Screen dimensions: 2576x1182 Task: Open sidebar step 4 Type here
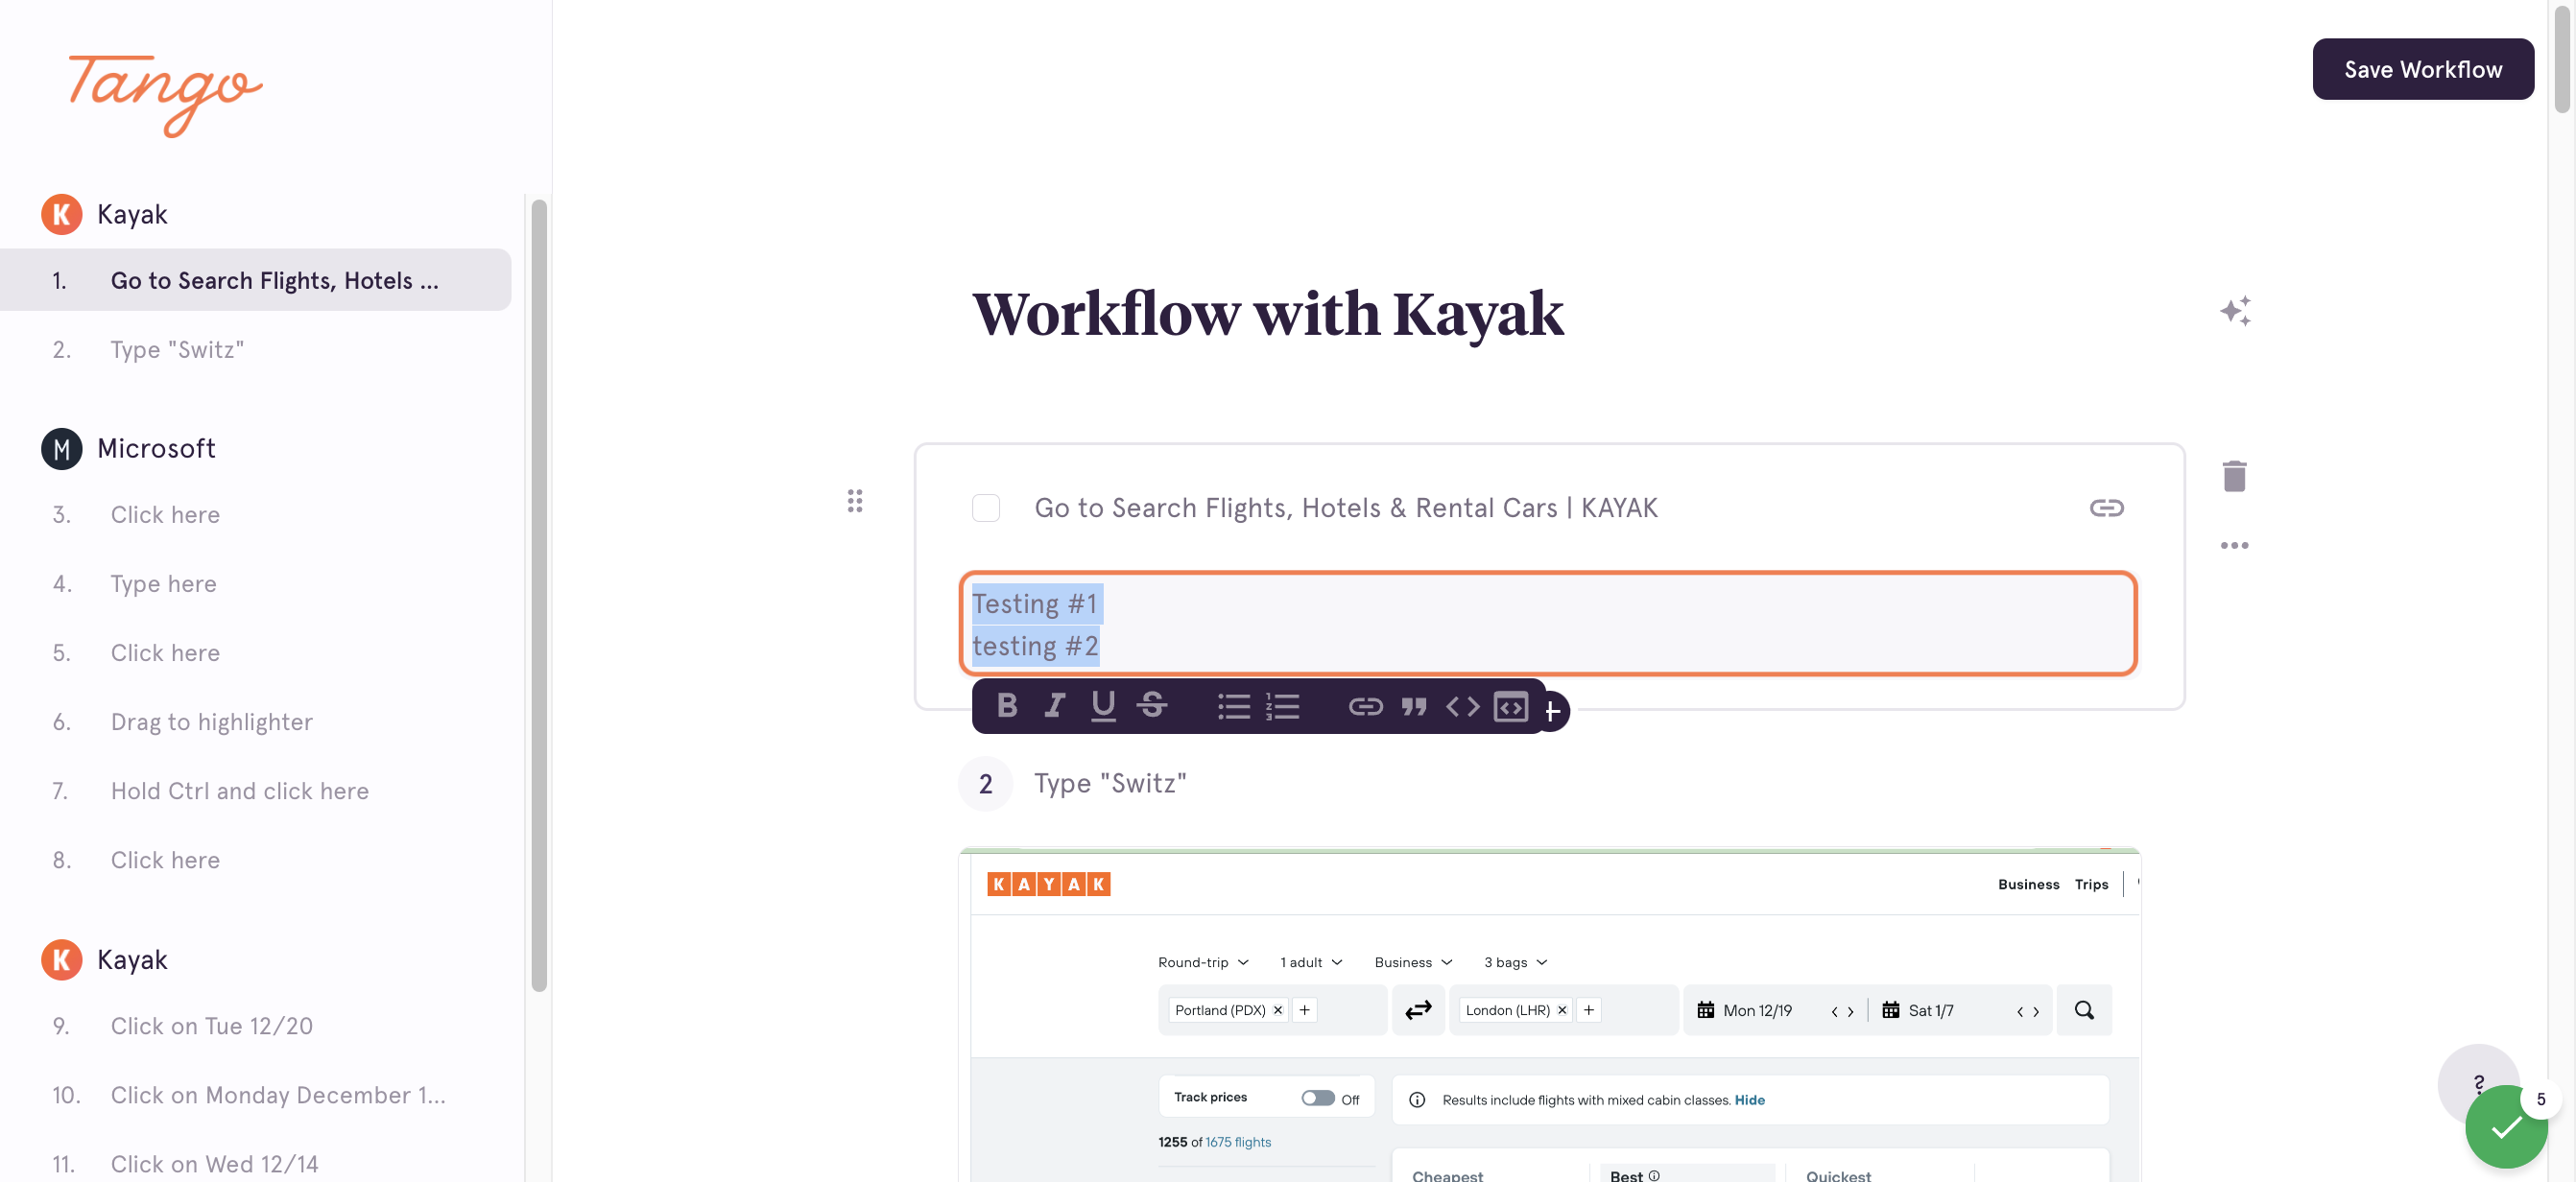point(255,583)
